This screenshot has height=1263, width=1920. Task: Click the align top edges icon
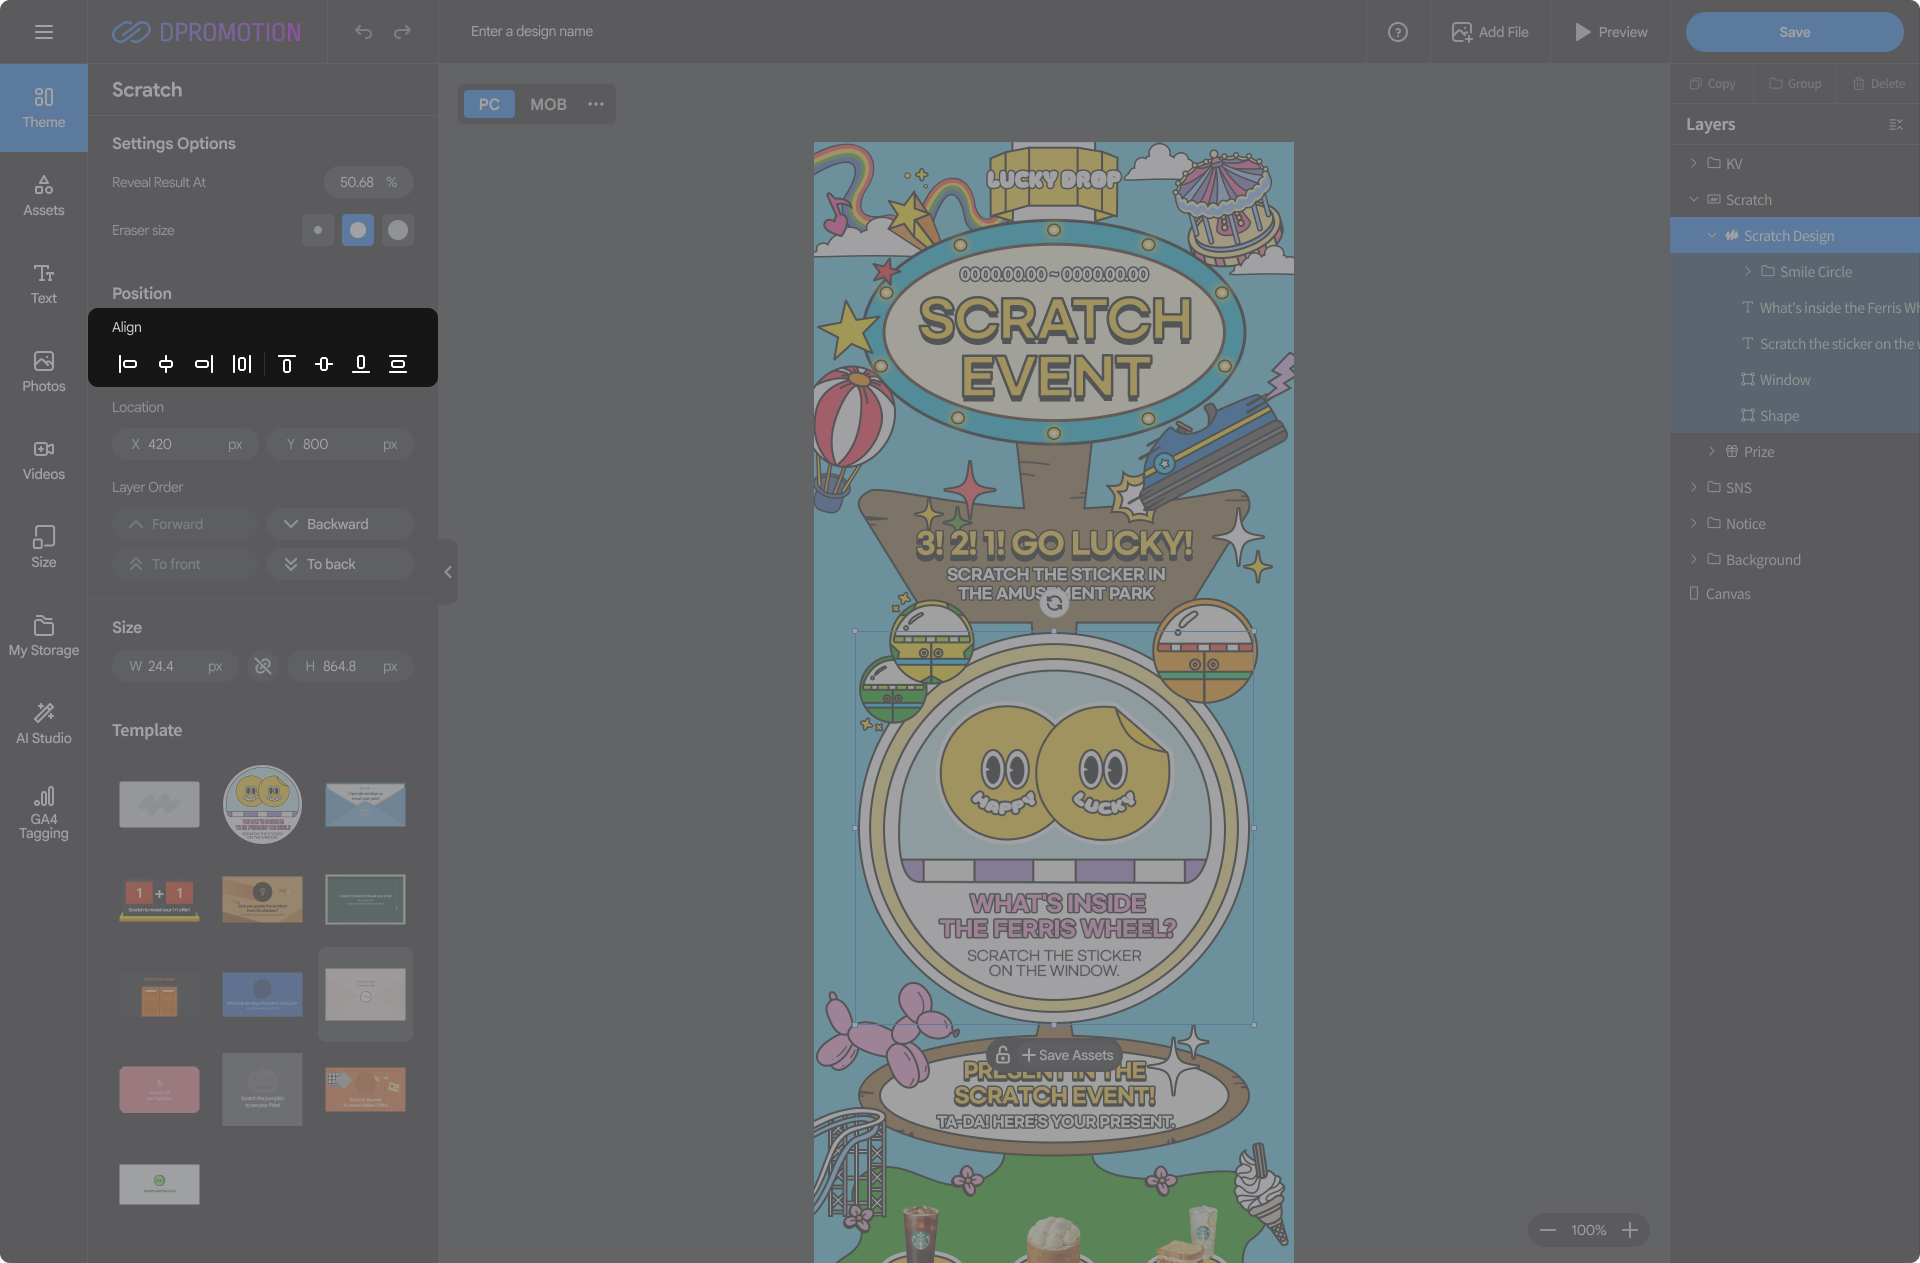click(286, 364)
